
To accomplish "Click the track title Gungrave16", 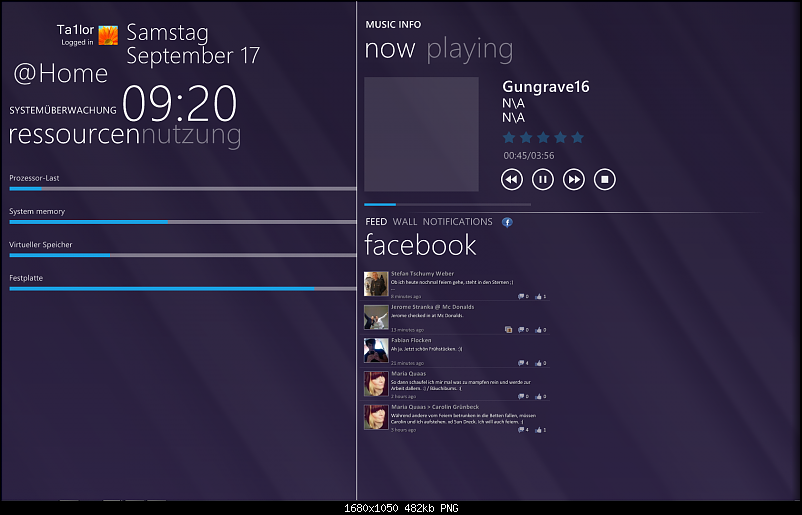I will [546, 87].
